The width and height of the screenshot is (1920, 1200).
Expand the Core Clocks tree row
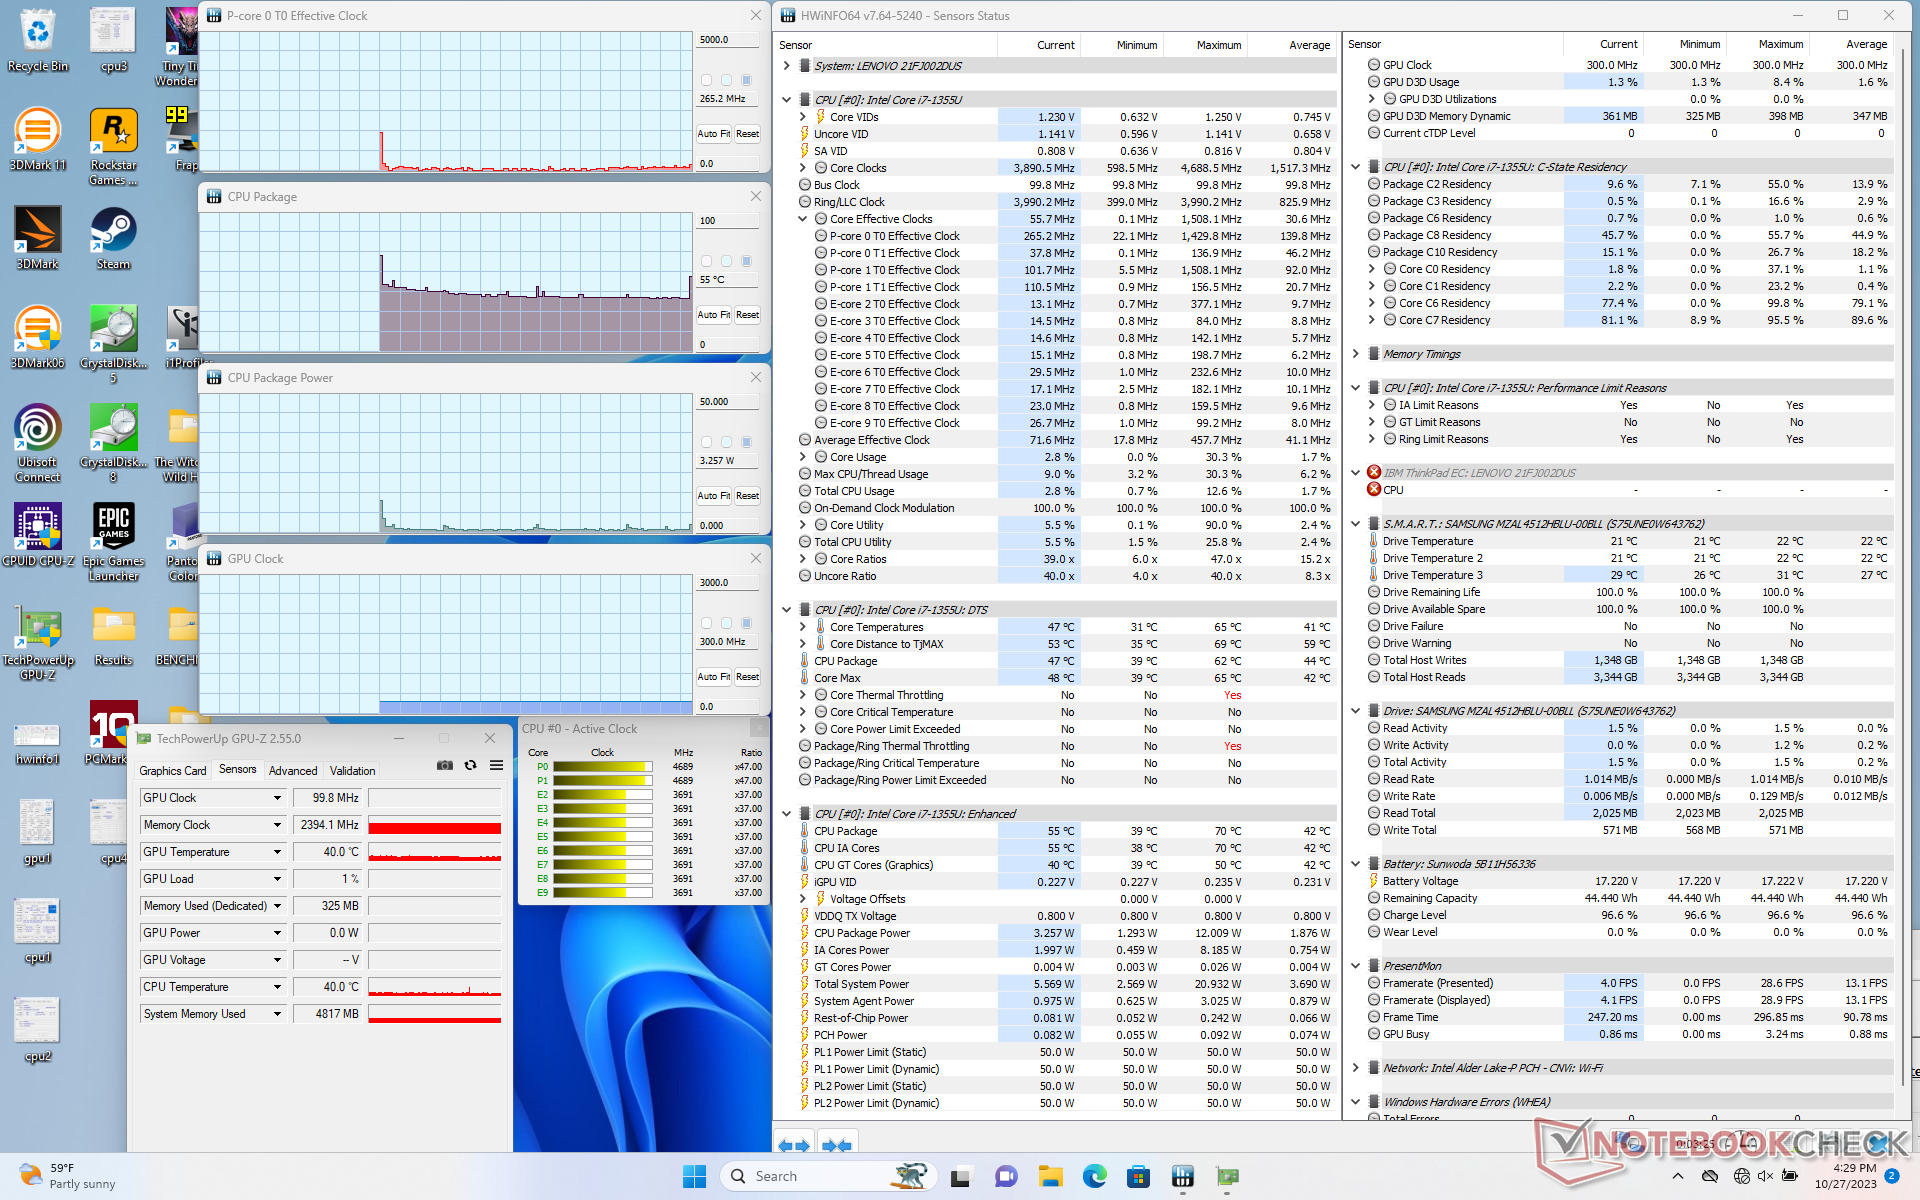(803, 168)
